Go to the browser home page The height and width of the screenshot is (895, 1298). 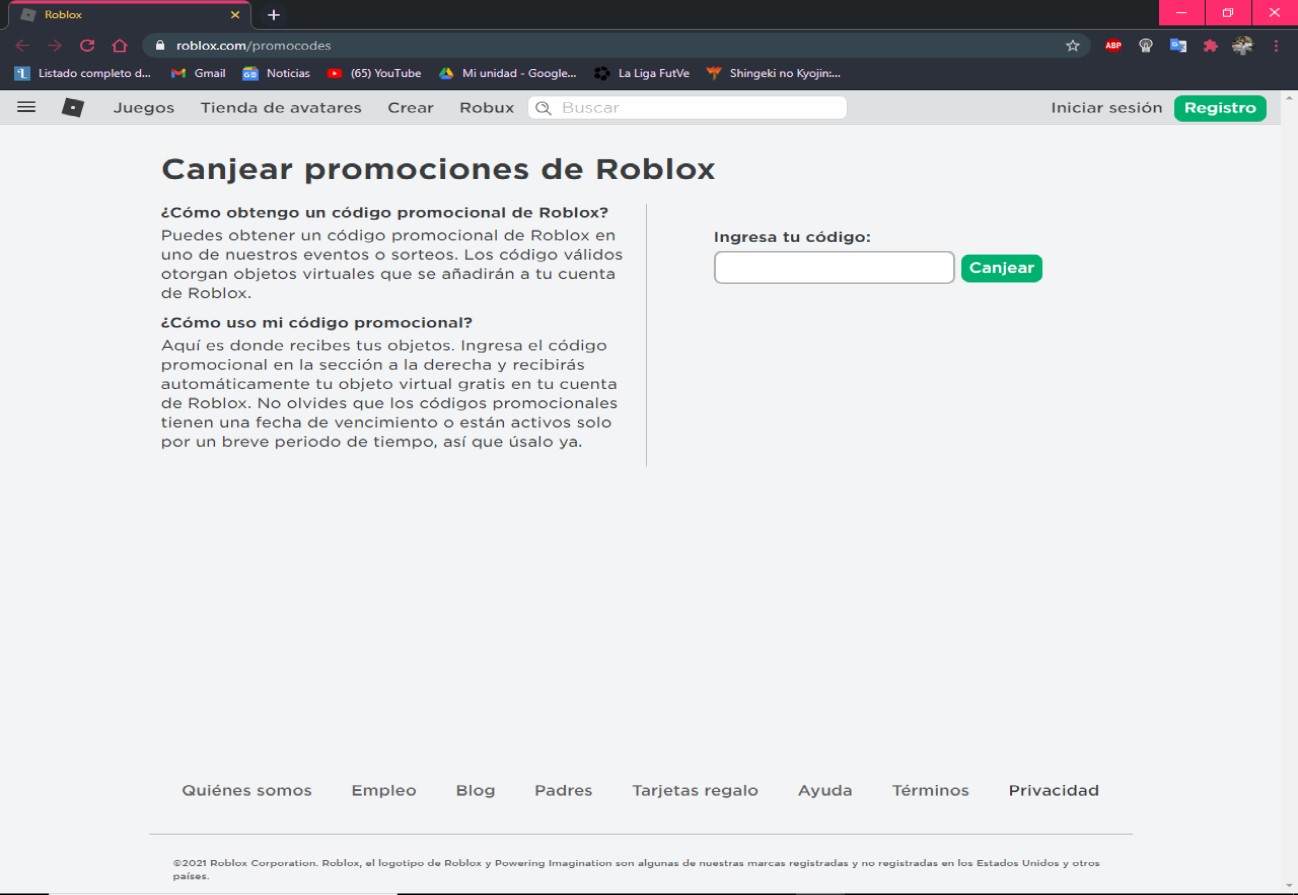(119, 45)
